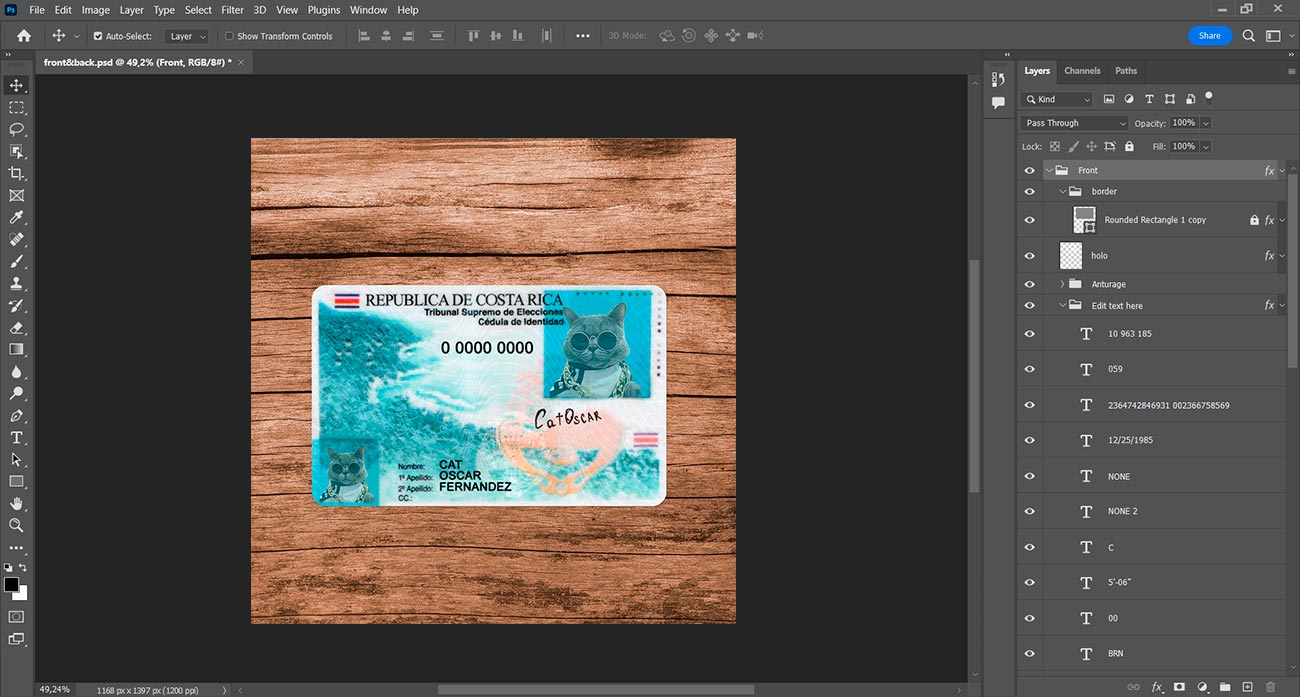Image resolution: width=1300 pixels, height=697 pixels.
Task: Select the Object Selection tool
Action: (x=16, y=151)
